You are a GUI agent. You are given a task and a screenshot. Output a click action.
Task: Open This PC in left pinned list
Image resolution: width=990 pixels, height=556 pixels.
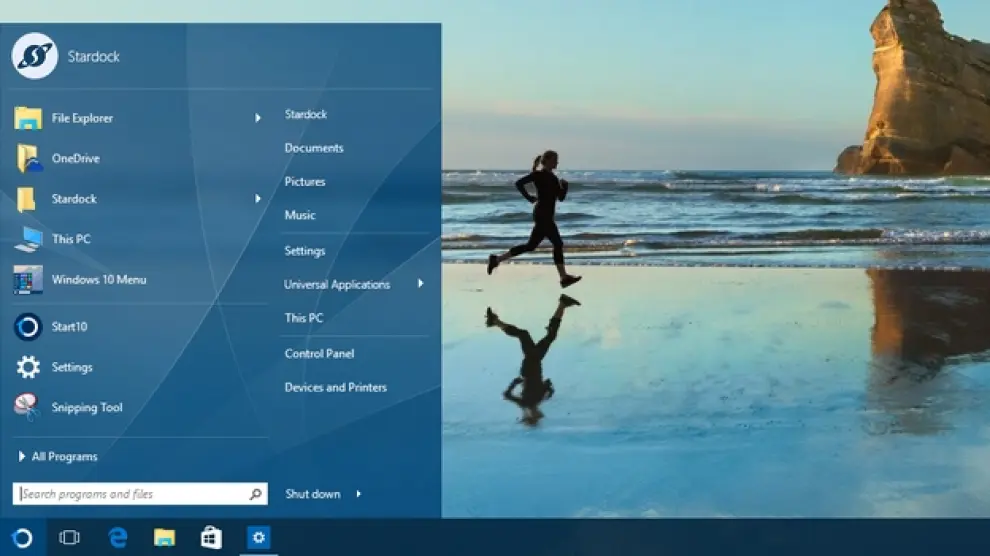point(28,239)
